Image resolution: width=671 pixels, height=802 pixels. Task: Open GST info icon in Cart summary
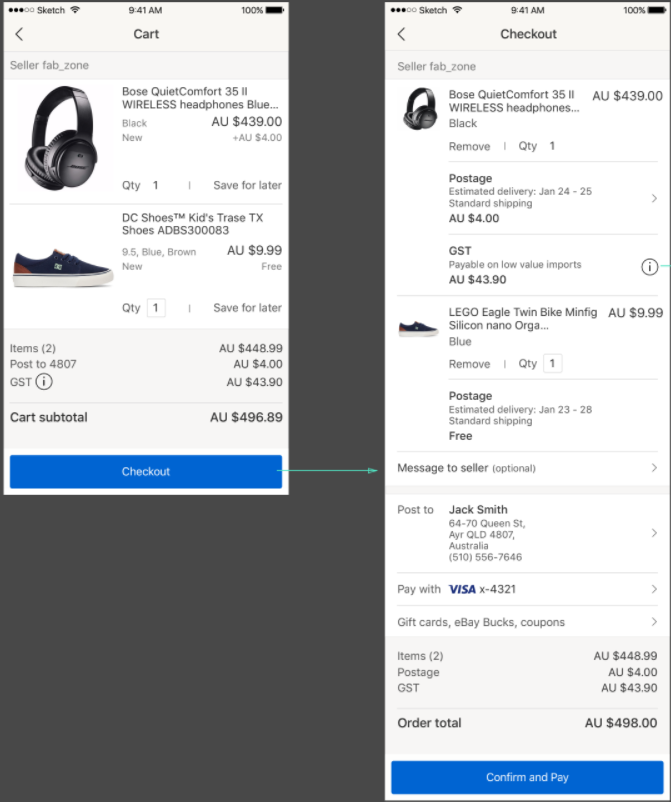(x=44, y=382)
